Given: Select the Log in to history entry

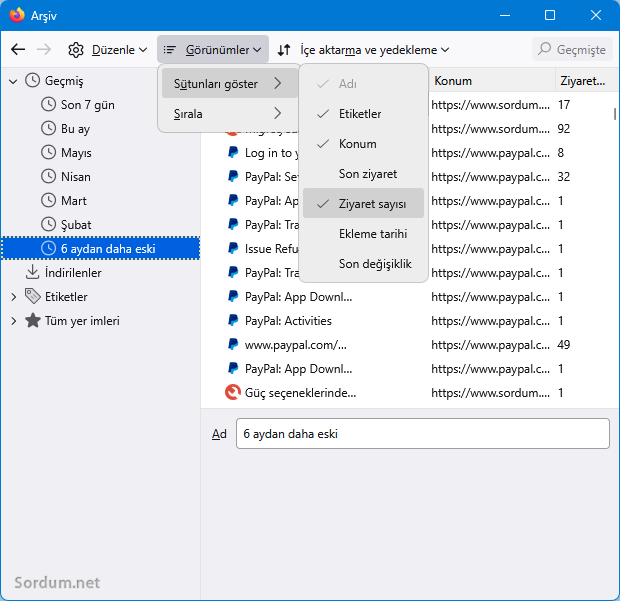Looking at the screenshot, I should click(272, 153).
